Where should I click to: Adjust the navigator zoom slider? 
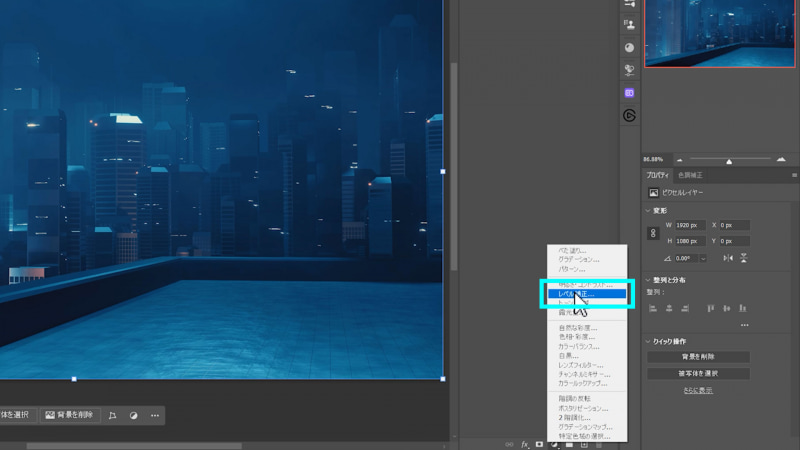pyautogui.click(x=729, y=161)
